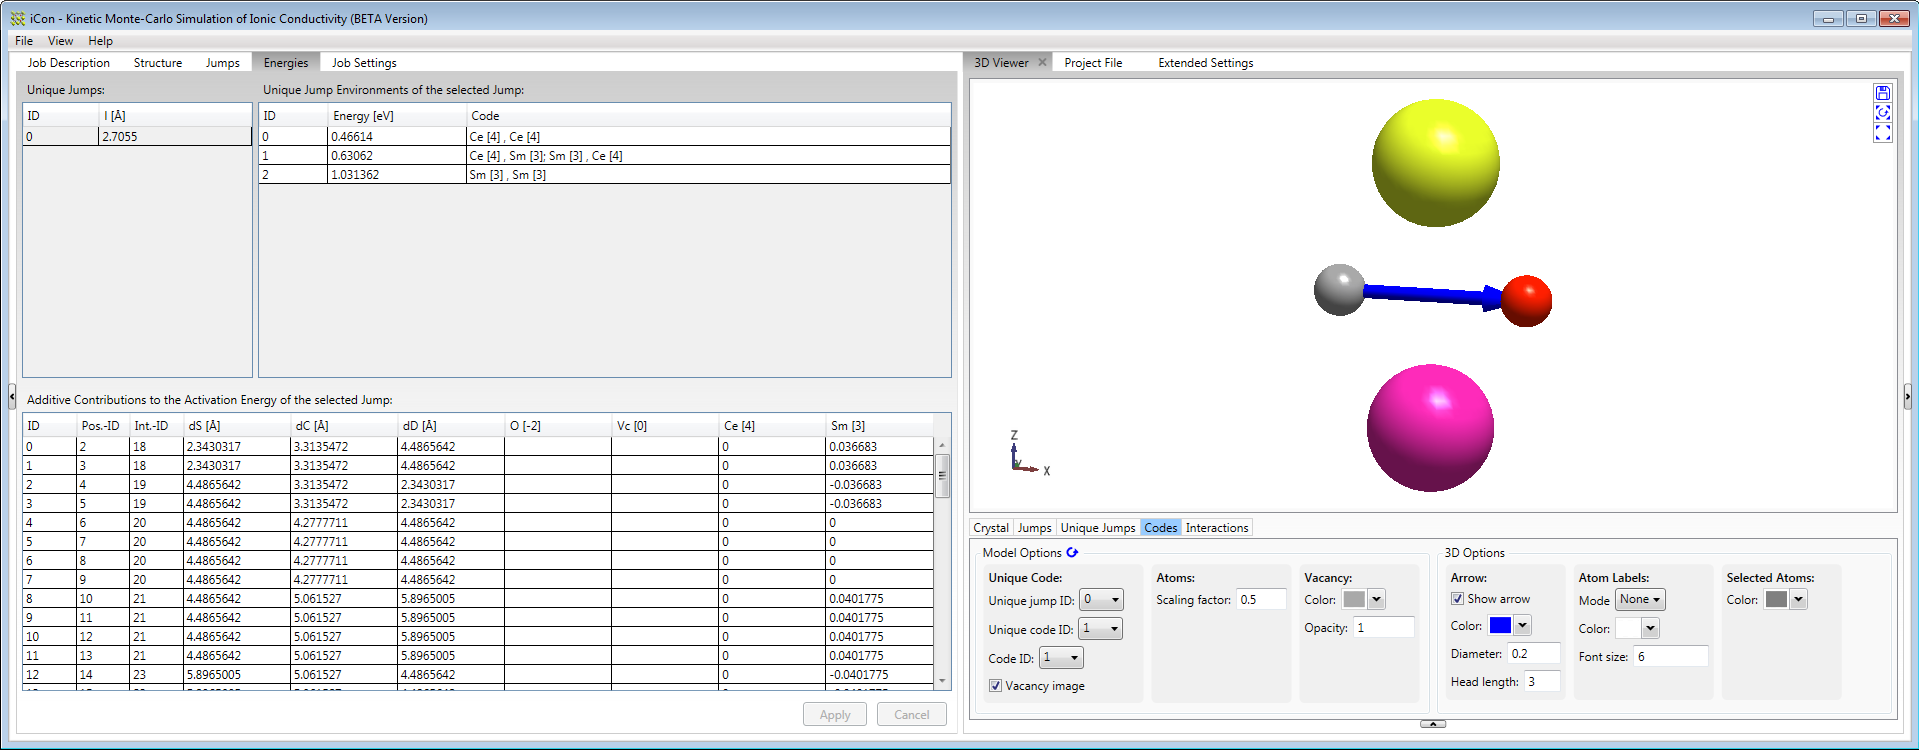Screen dimensions: 1919x750
Task: Switch to the Extended Settings tab
Action: [x=1205, y=62]
